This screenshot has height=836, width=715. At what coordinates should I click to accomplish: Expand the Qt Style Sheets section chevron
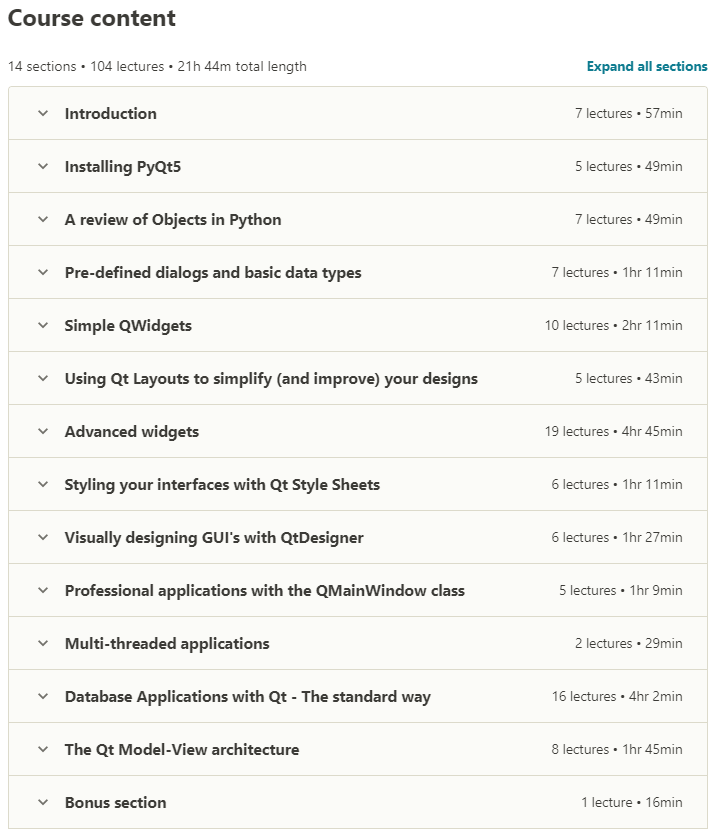pos(43,485)
